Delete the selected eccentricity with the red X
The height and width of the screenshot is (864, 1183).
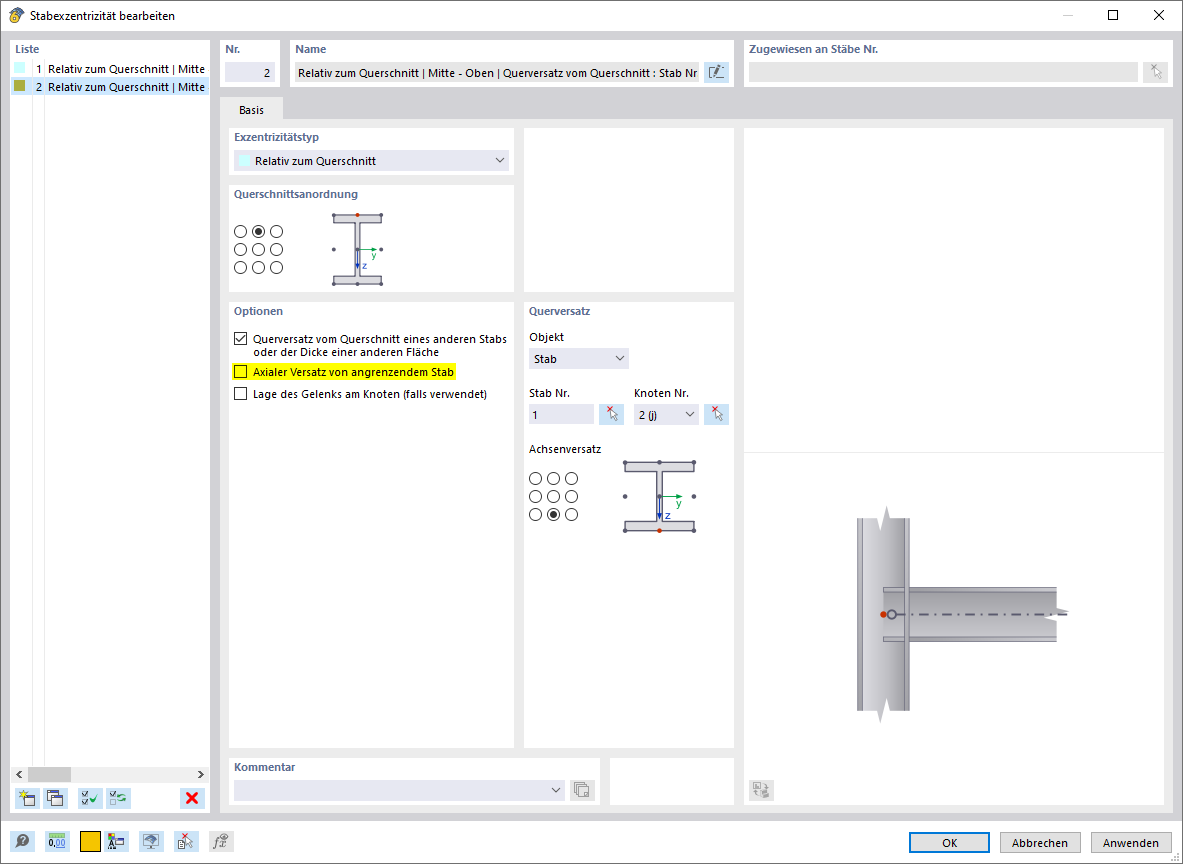click(192, 798)
